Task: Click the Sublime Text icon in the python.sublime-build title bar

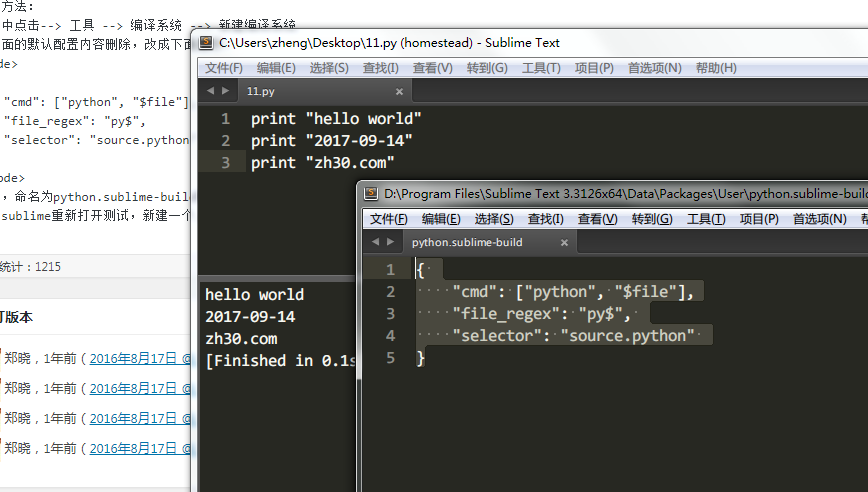Action: point(371,194)
